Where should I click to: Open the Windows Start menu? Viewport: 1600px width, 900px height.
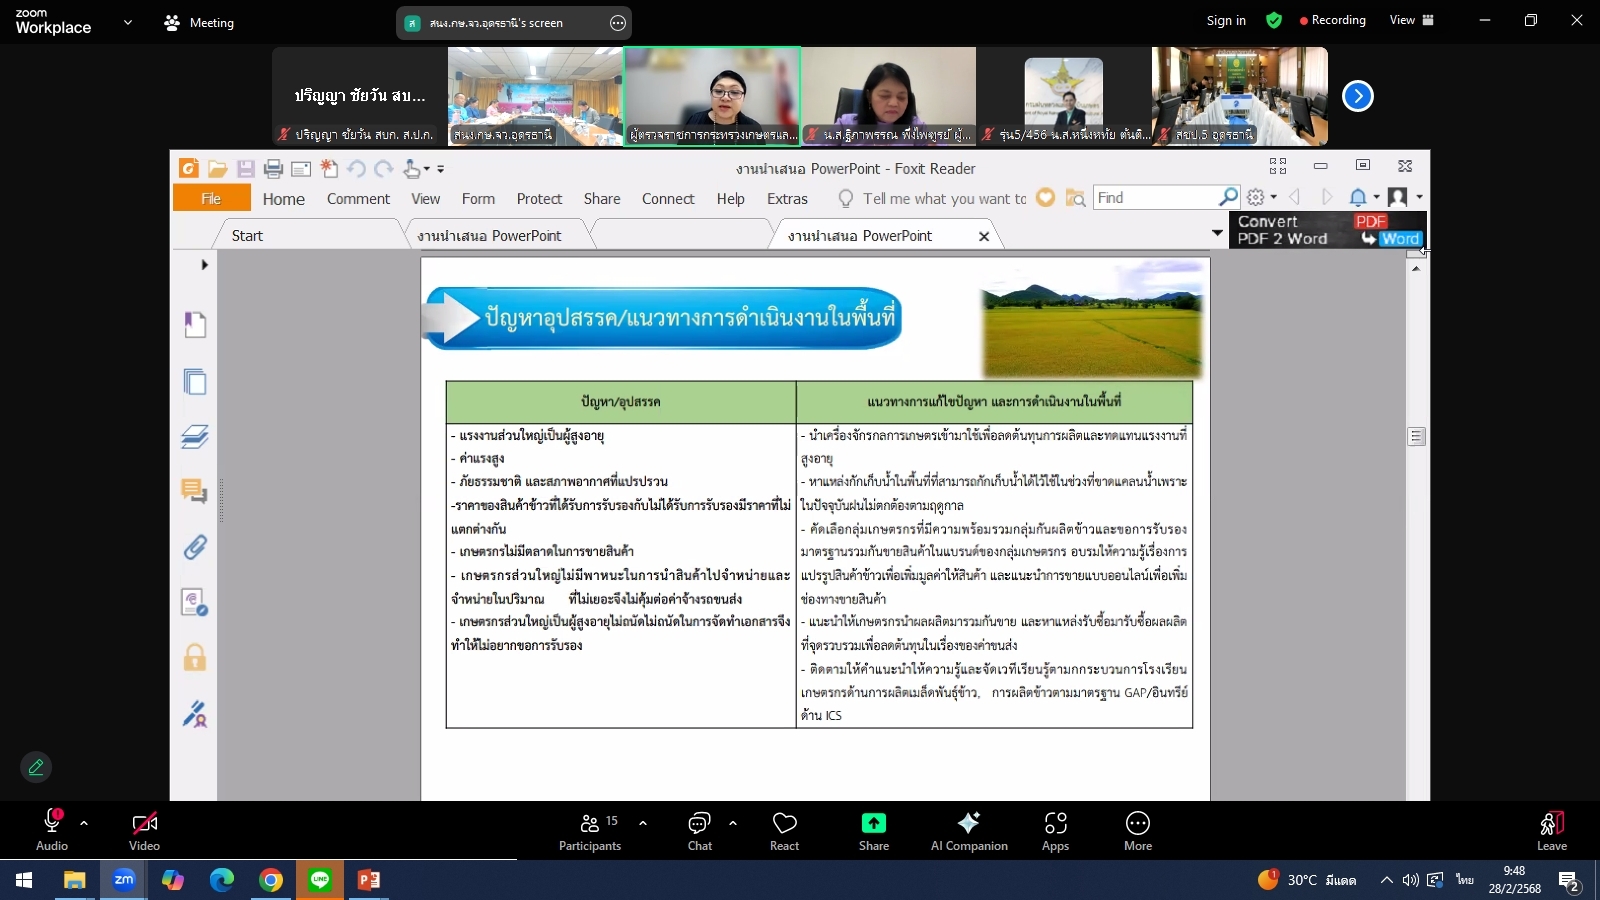[24, 880]
